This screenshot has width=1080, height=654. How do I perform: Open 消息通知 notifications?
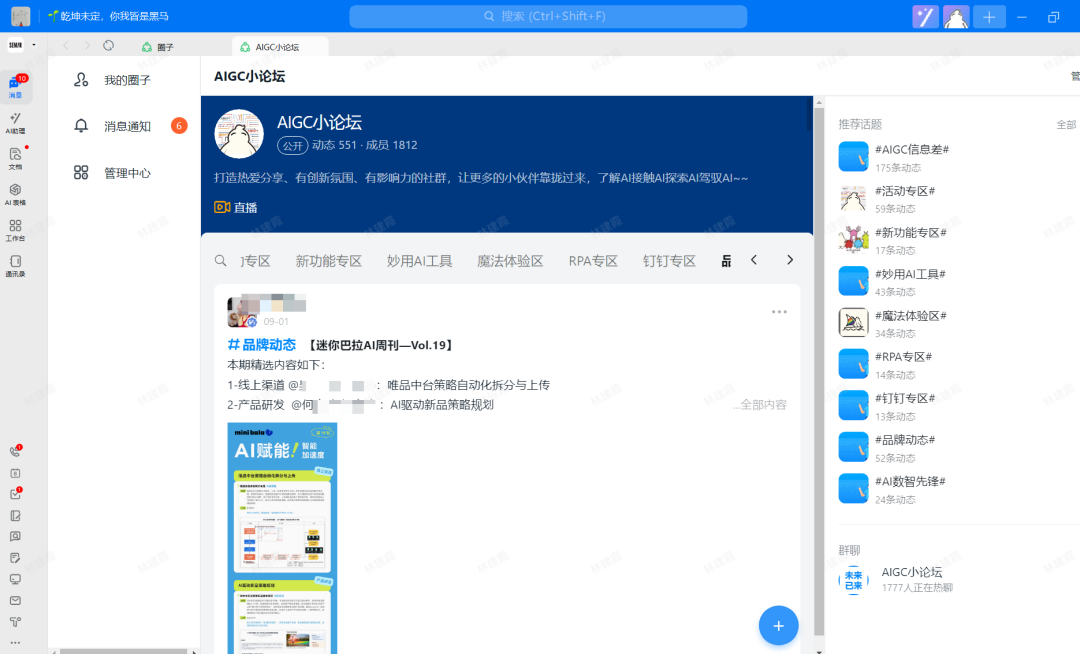point(127,126)
